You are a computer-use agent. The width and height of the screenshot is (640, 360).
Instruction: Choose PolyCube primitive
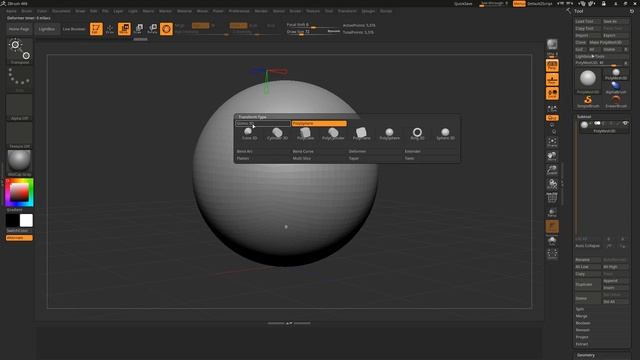pos(305,133)
